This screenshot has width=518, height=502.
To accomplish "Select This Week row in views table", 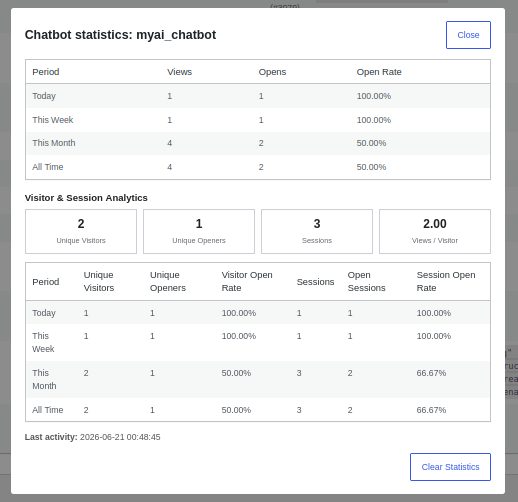I will coord(258,120).
